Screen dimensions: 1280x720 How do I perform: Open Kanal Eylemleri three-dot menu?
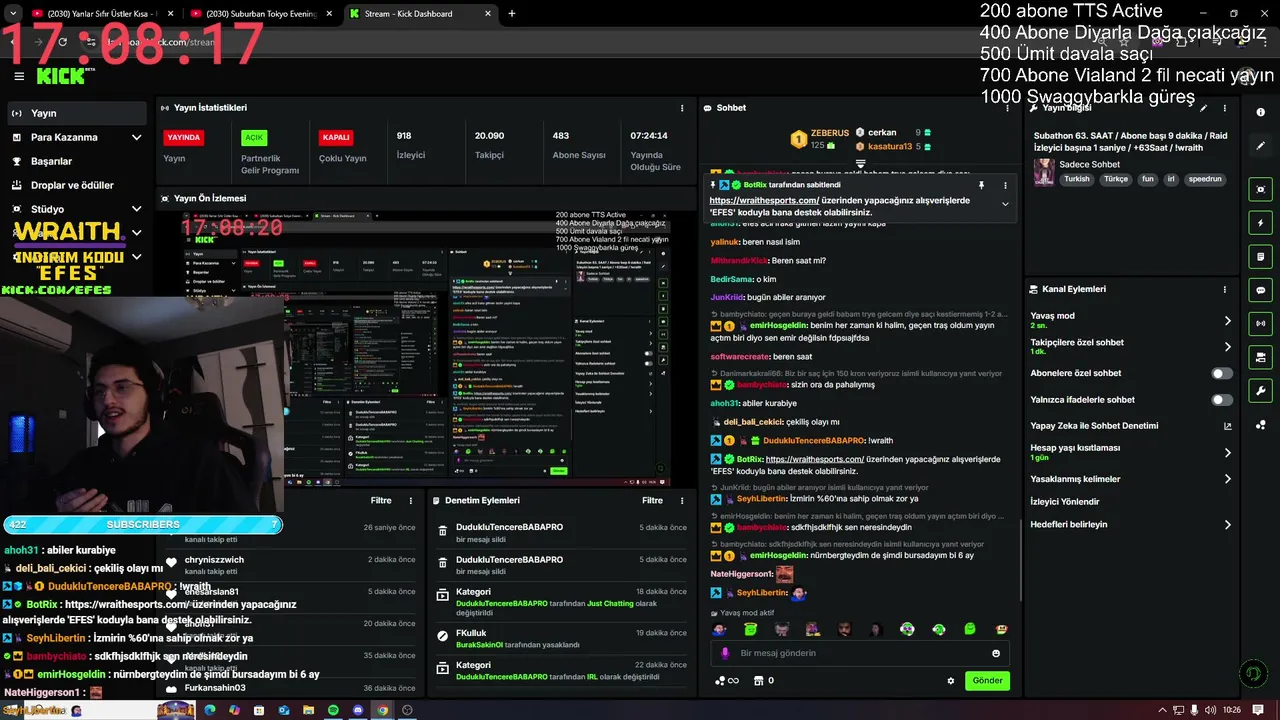coord(1225,289)
